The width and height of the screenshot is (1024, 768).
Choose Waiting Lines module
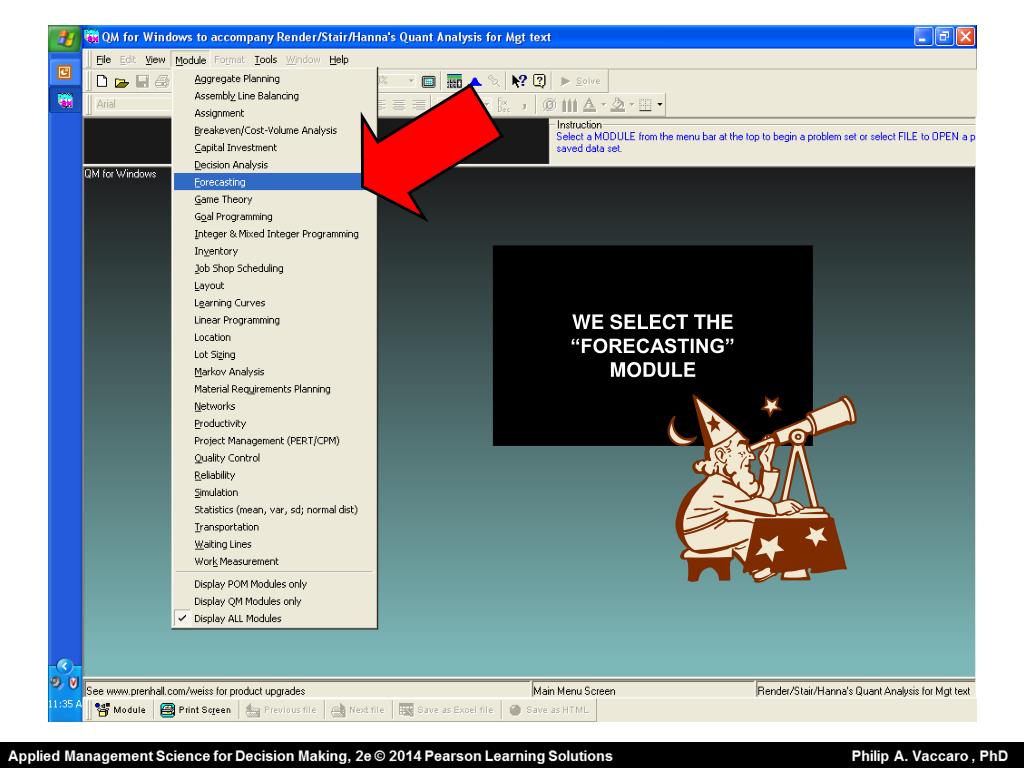(222, 544)
